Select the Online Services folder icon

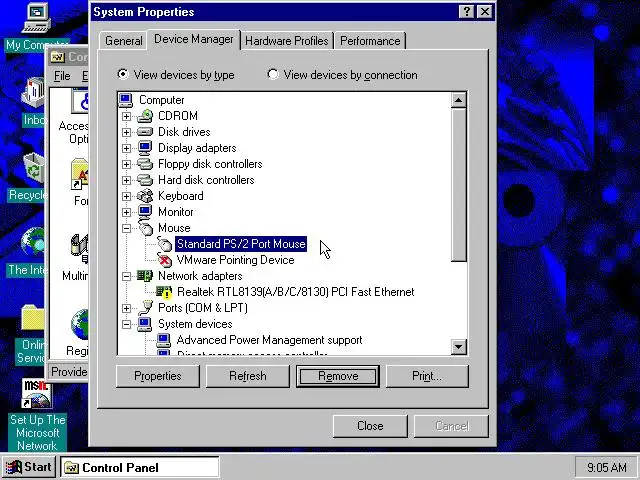tap(33, 318)
